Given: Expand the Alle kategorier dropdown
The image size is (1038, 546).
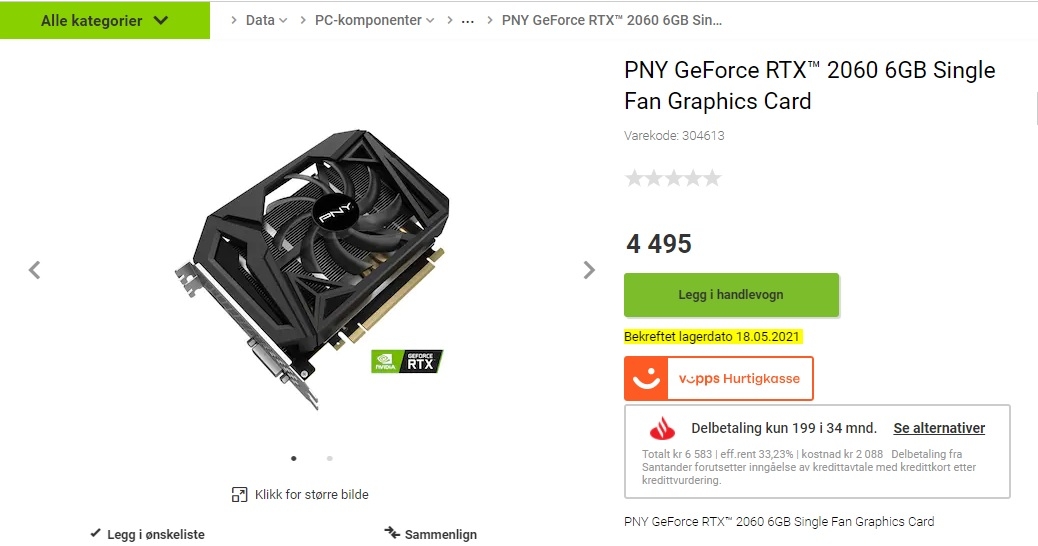Looking at the screenshot, I should point(105,21).
